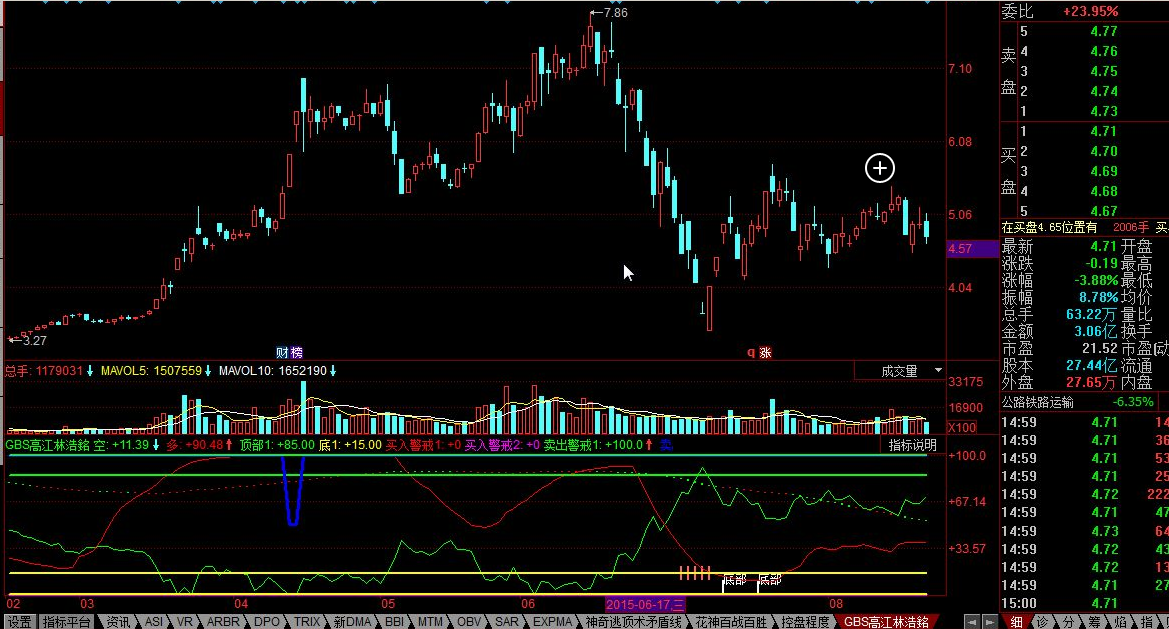Screen dimensions: 1169x629
Task: Switch to the 筹 chips tab
Action: tap(1094, 622)
